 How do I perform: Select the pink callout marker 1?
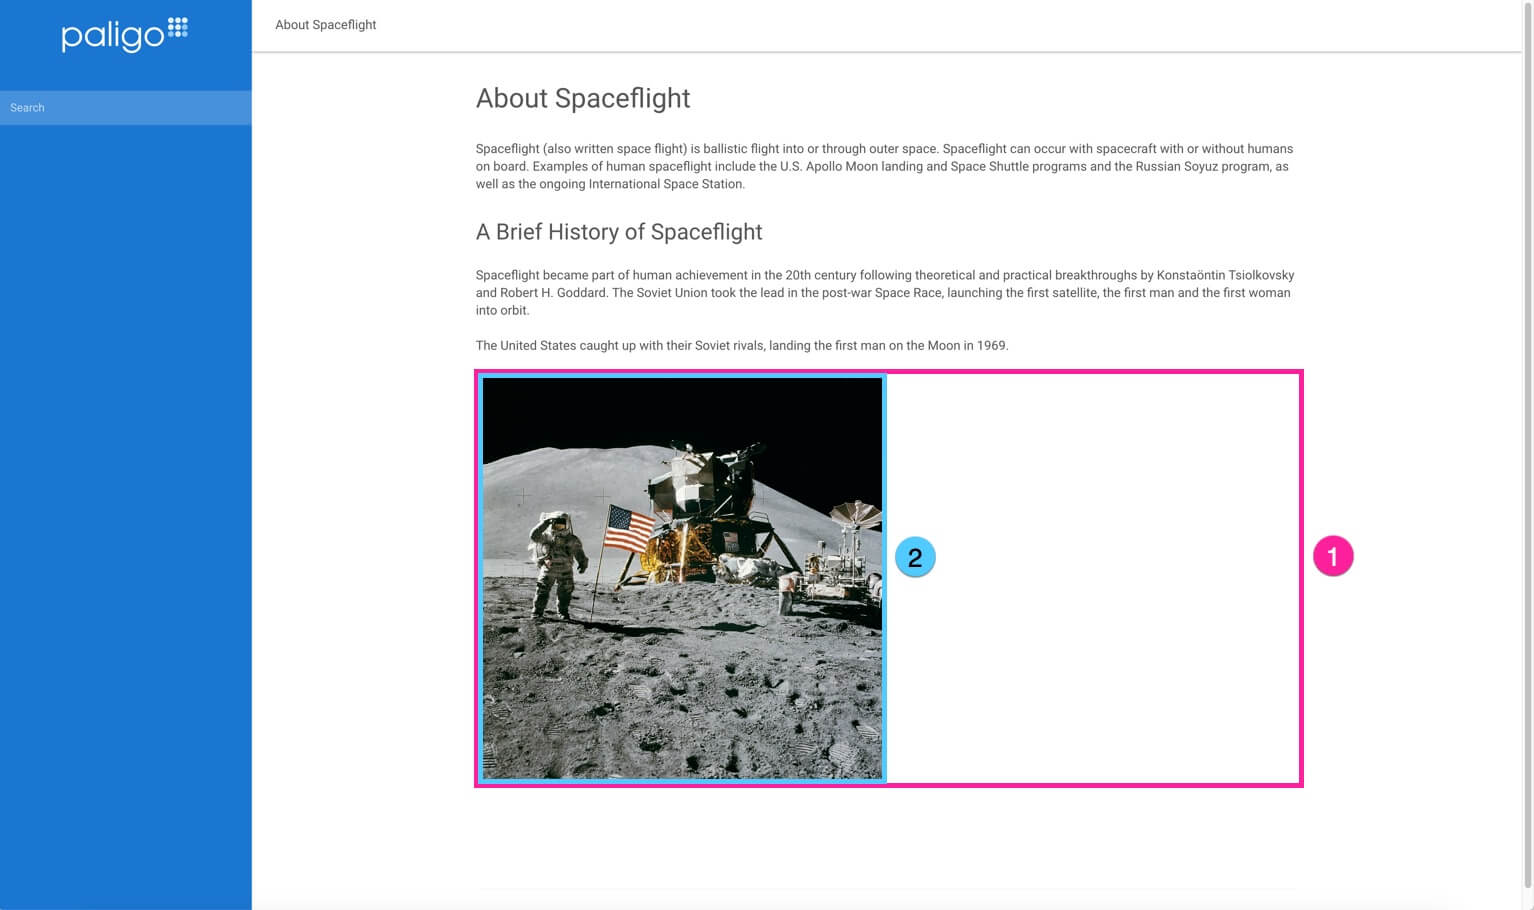pos(1333,556)
